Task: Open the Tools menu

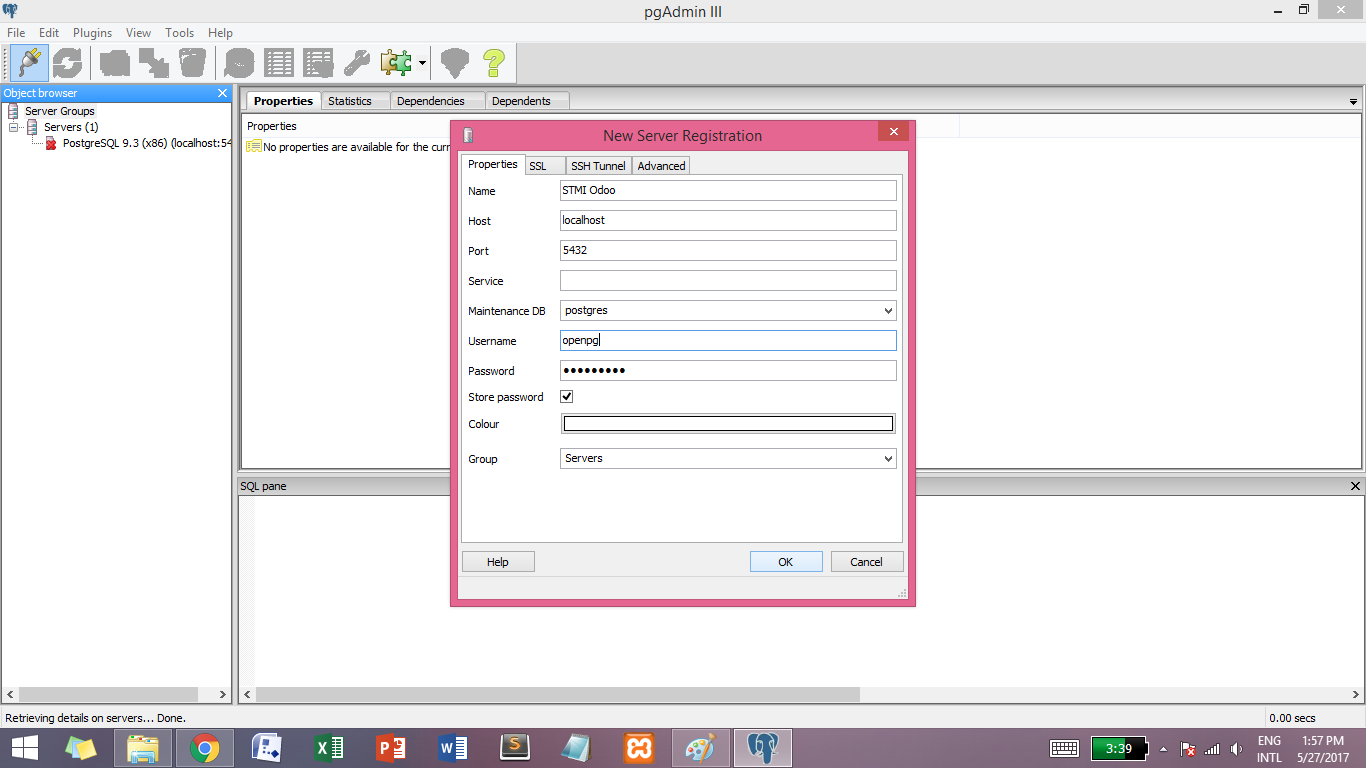Action: pyautogui.click(x=180, y=33)
